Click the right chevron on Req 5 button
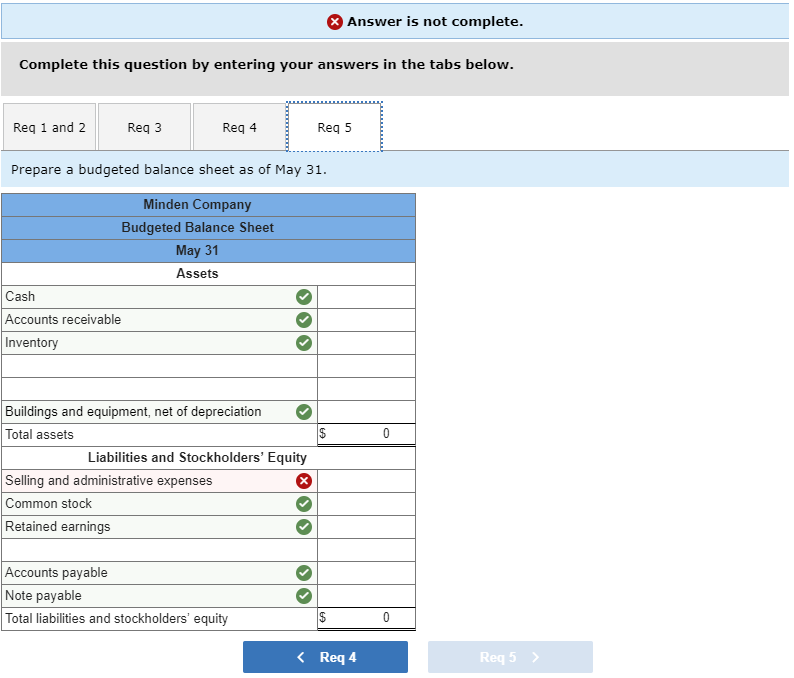The width and height of the screenshot is (794, 678). 535,657
